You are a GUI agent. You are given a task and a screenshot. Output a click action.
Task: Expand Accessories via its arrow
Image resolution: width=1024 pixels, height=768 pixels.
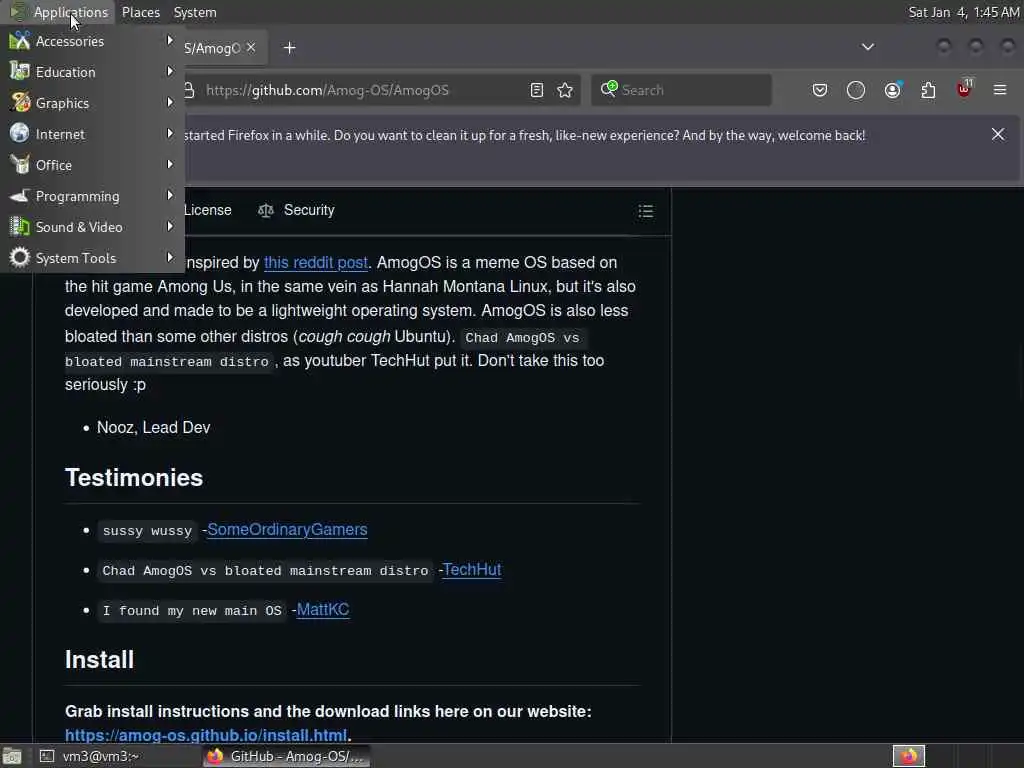point(170,40)
